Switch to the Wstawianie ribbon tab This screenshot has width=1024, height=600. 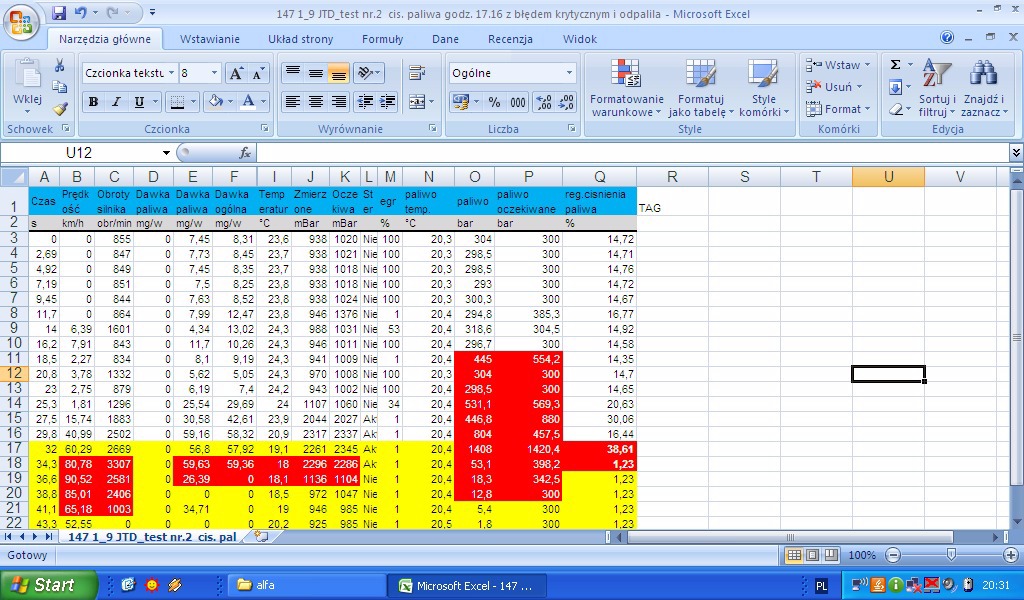(x=210, y=39)
